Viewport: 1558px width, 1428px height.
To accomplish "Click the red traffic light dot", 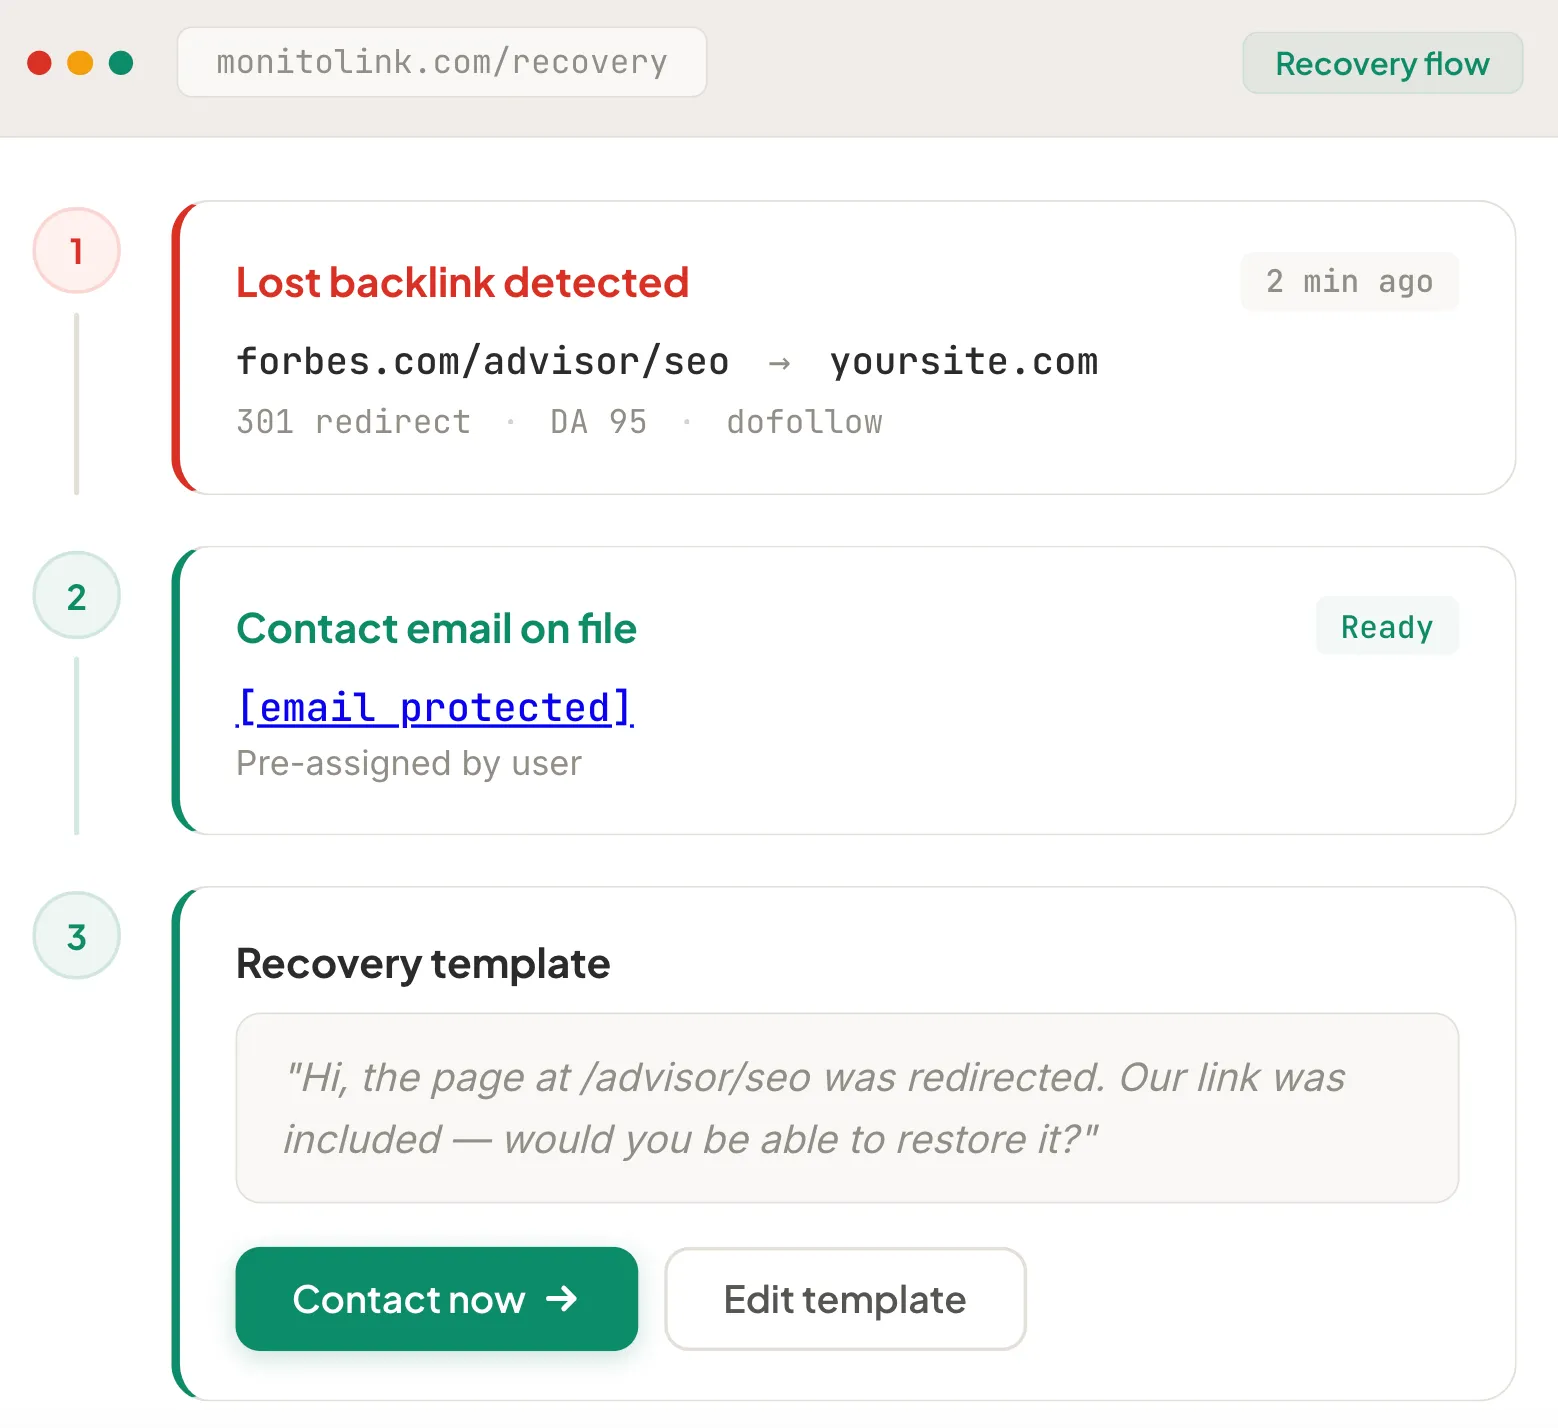I will point(40,62).
